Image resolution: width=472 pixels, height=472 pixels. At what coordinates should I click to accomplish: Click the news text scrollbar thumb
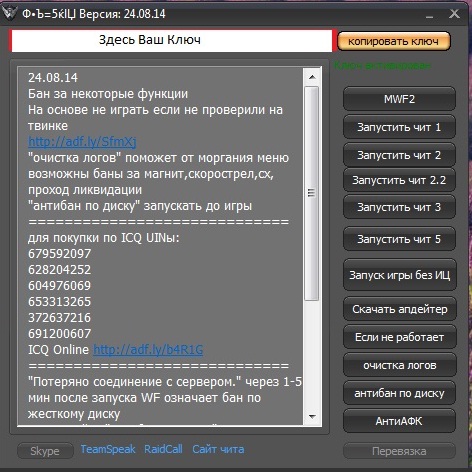pos(312,193)
